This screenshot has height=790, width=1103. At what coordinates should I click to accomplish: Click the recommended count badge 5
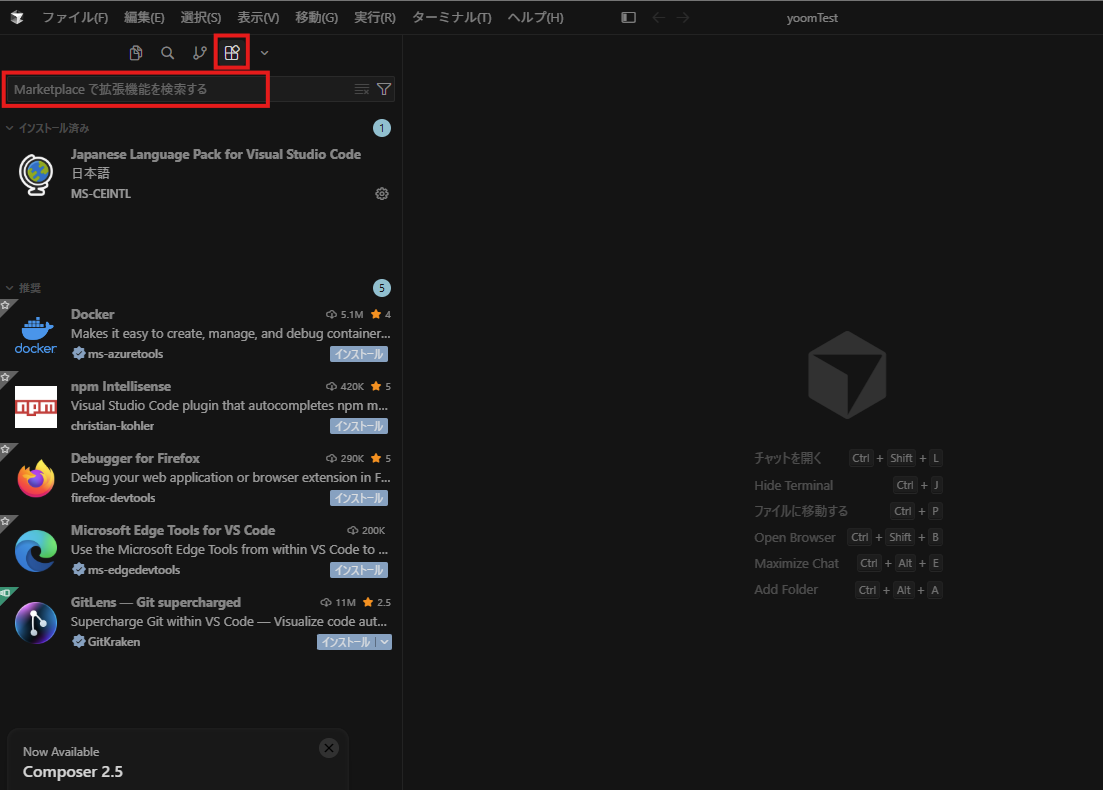[x=382, y=288]
